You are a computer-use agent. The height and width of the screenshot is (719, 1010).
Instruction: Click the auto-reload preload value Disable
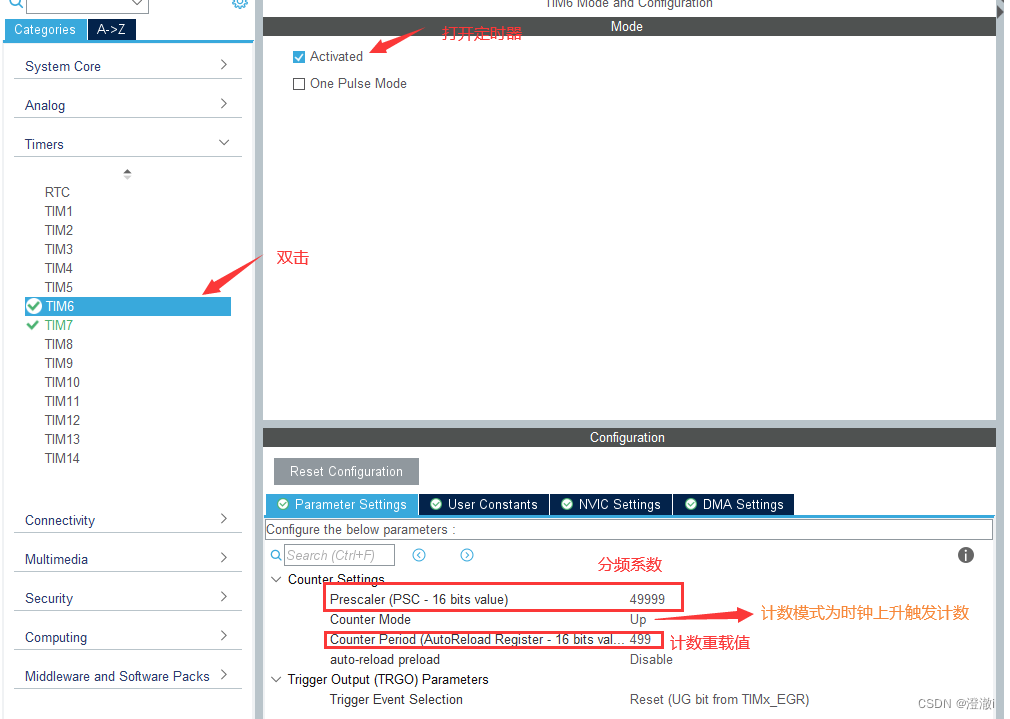click(x=651, y=660)
